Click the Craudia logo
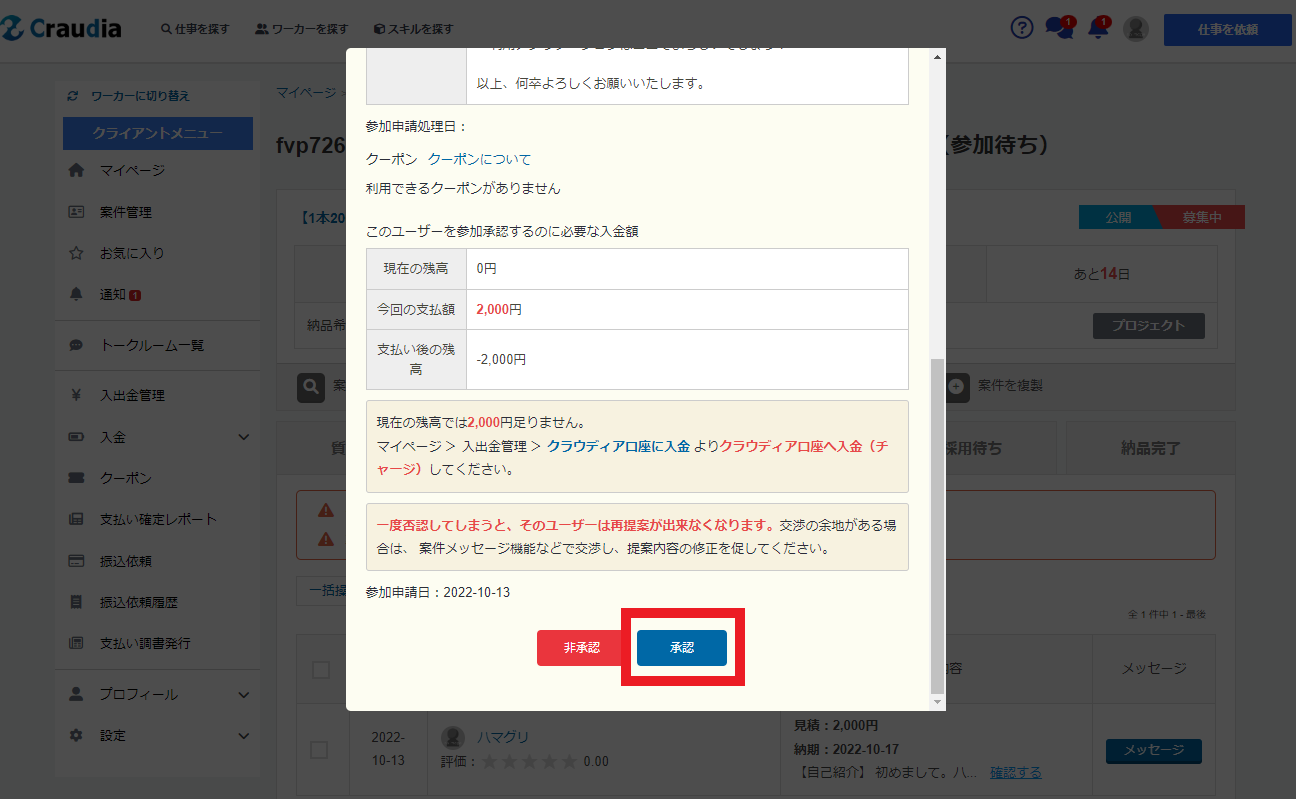This screenshot has width=1296, height=799. (62, 29)
